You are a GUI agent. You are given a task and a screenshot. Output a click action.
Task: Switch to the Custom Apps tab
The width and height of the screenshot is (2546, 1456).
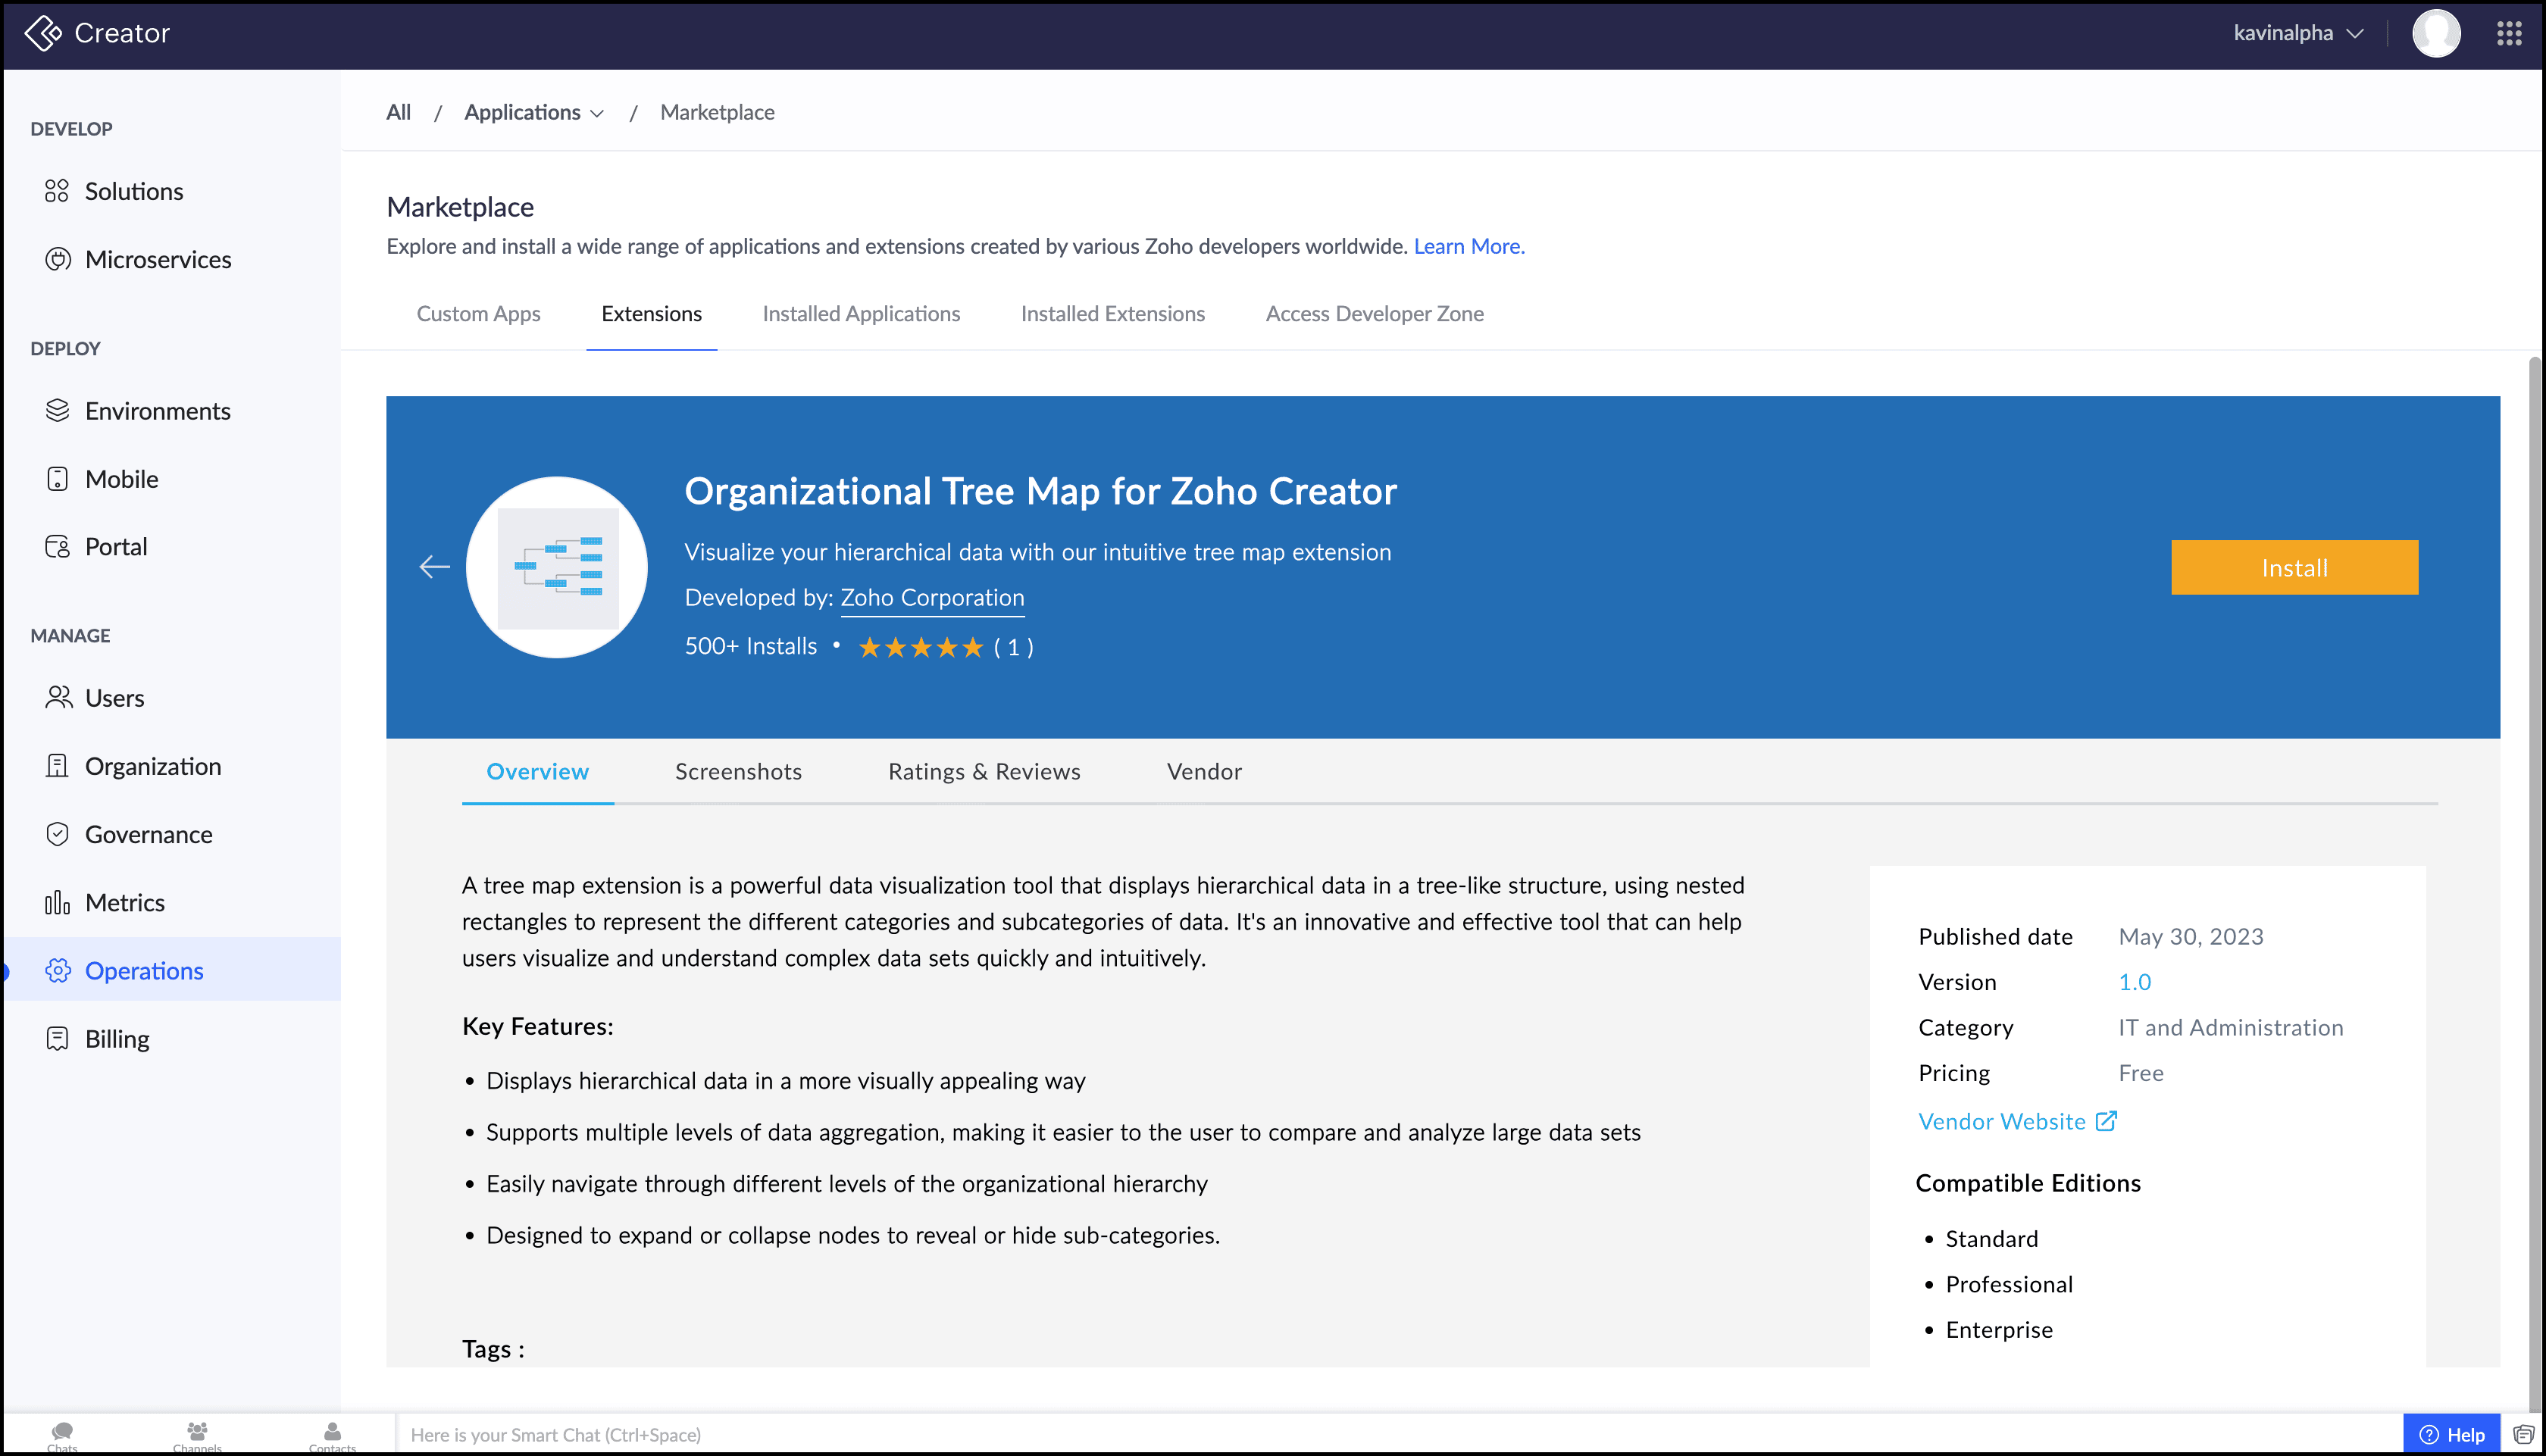(x=478, y=314)
